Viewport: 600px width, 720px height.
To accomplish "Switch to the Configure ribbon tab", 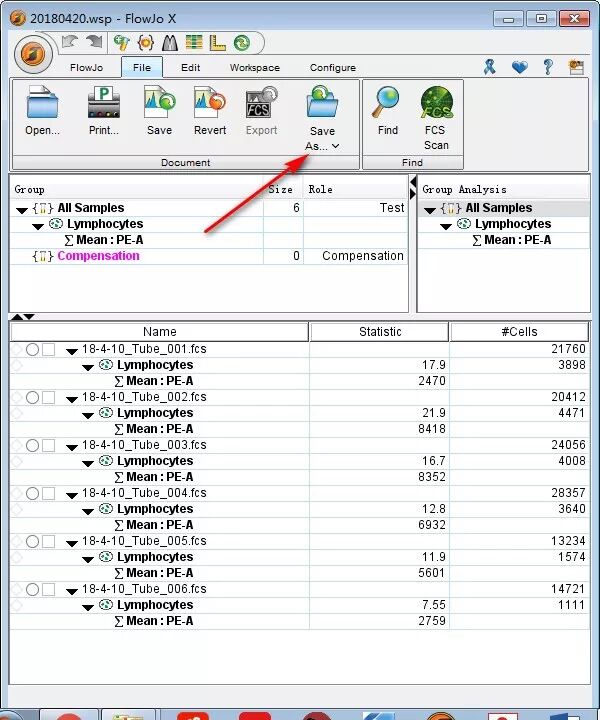I will [333, 68].
